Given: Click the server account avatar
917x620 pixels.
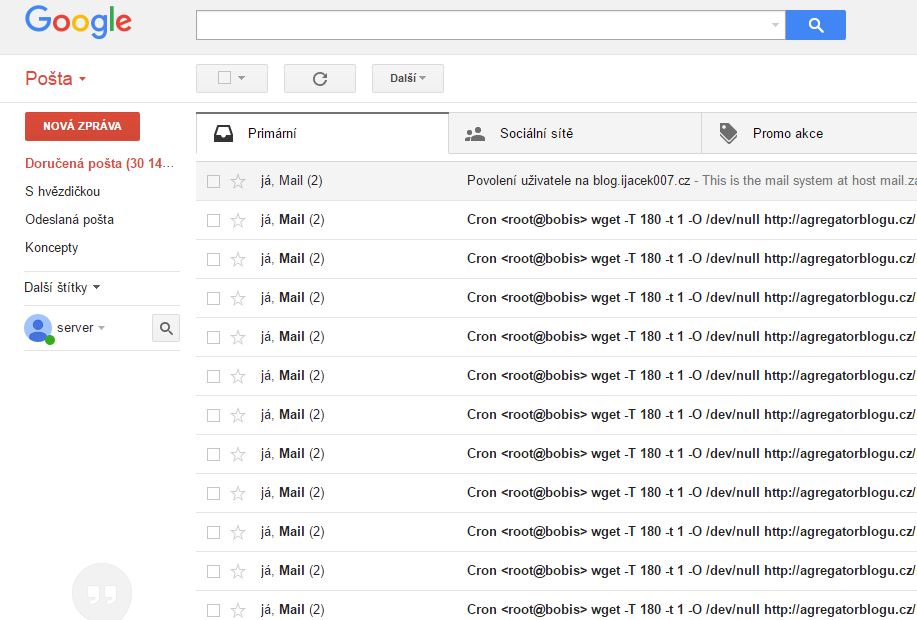Looking at the screenshot, I should pos(38,328).
